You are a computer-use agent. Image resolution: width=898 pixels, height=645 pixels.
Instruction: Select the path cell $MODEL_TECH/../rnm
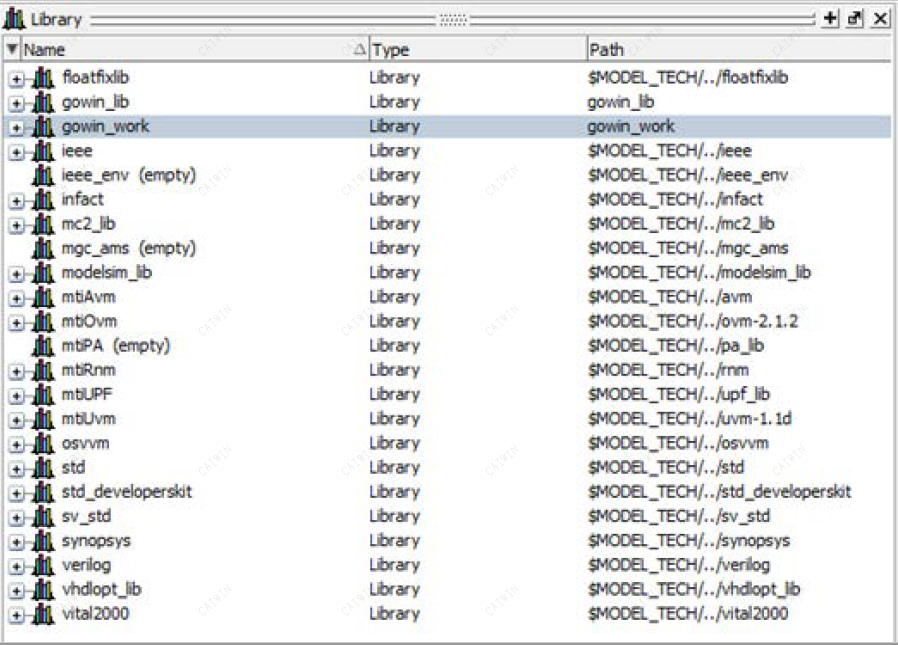pyautogui.click(x=668, y=370)
